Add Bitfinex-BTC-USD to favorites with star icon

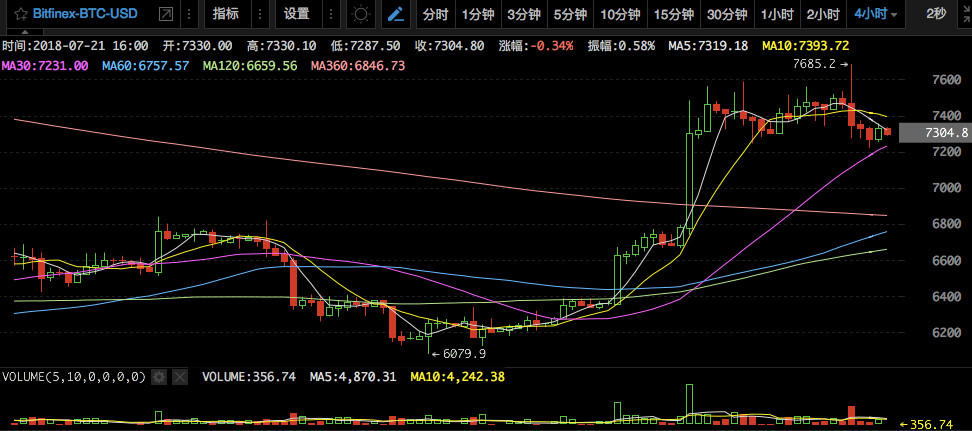coord(21,14)
